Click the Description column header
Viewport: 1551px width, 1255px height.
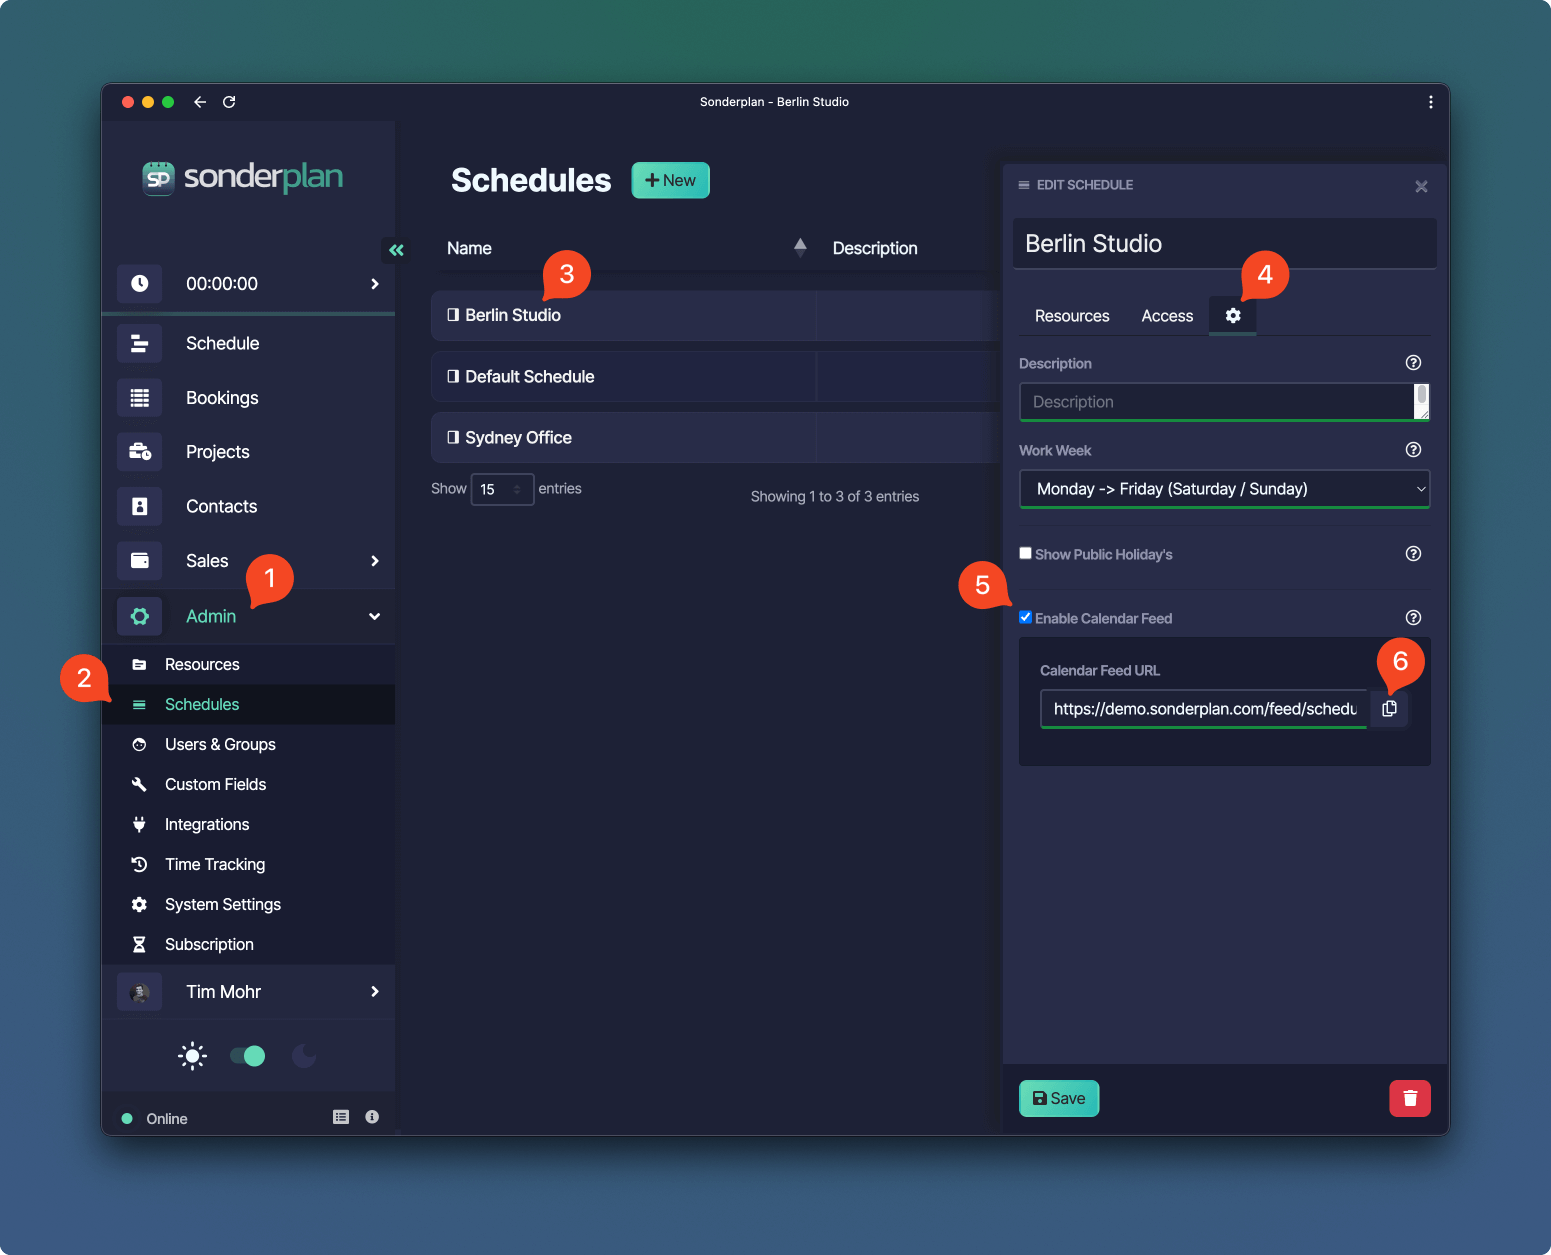click(x=875, y=248)
